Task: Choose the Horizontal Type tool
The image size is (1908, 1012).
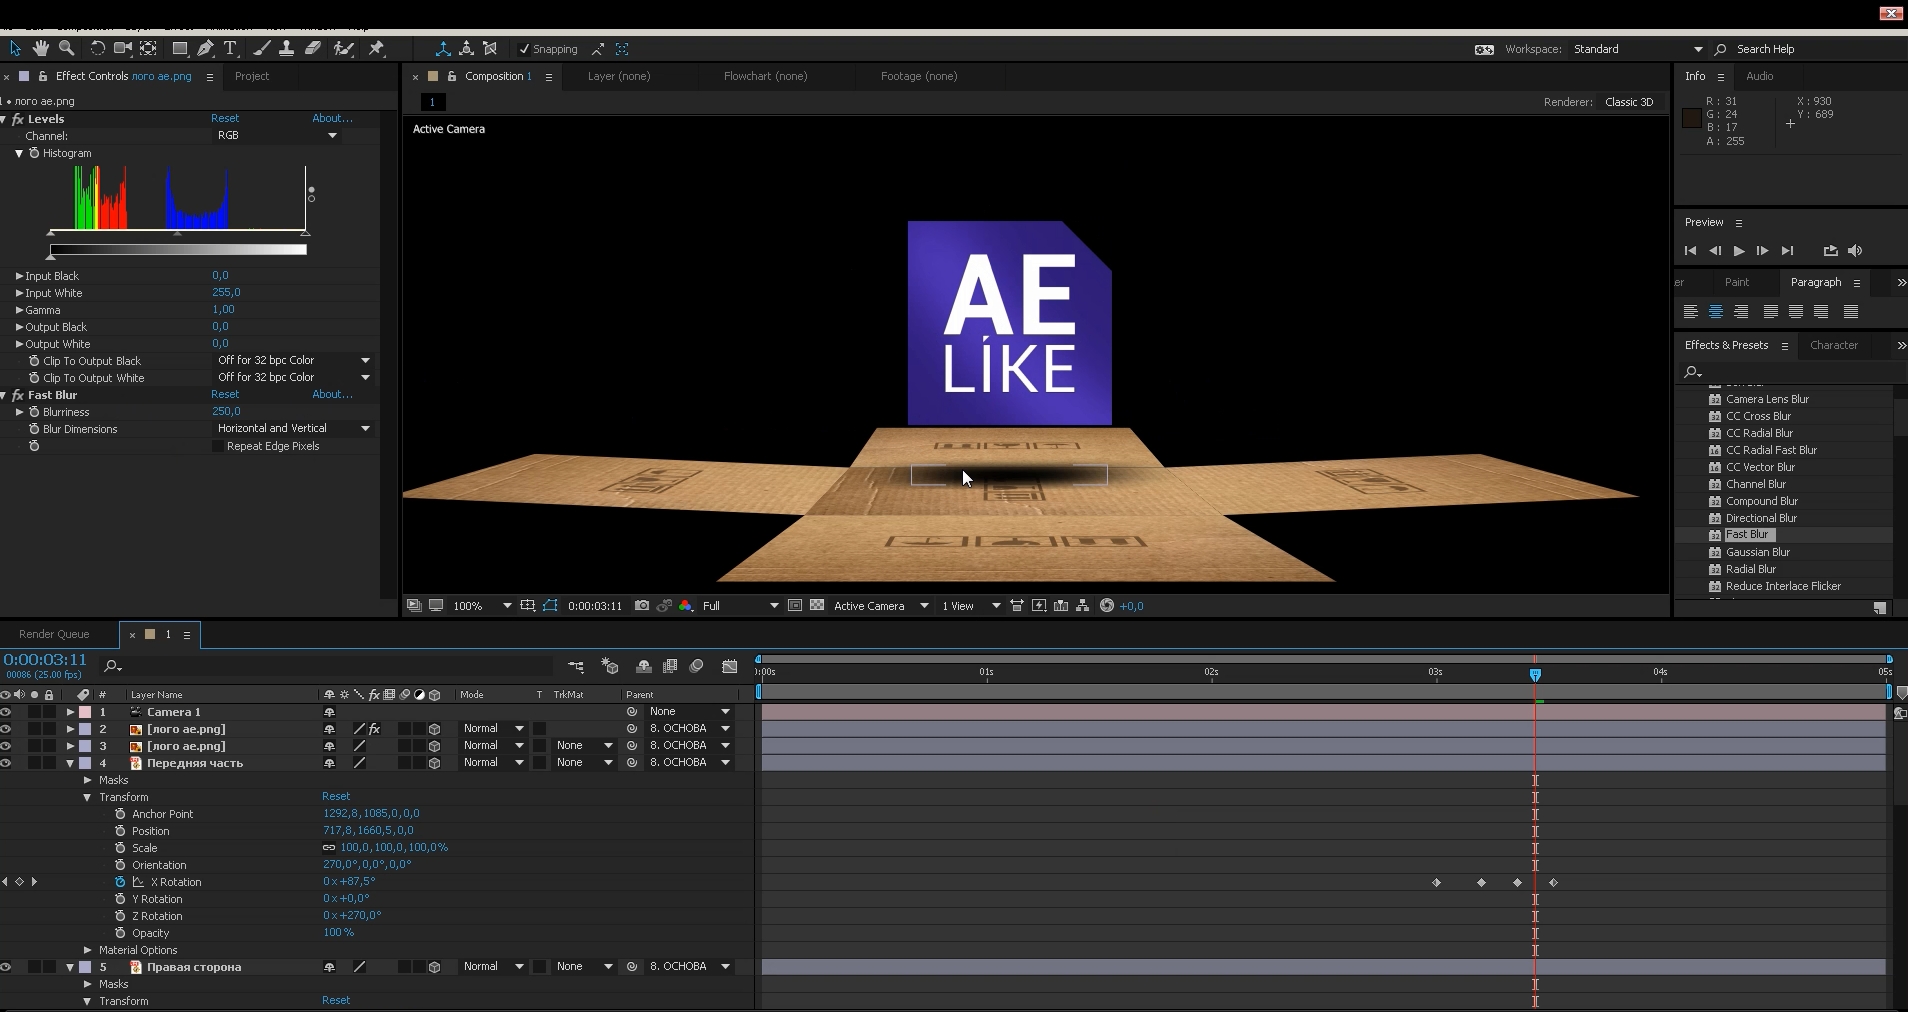Action: [230, 48]
